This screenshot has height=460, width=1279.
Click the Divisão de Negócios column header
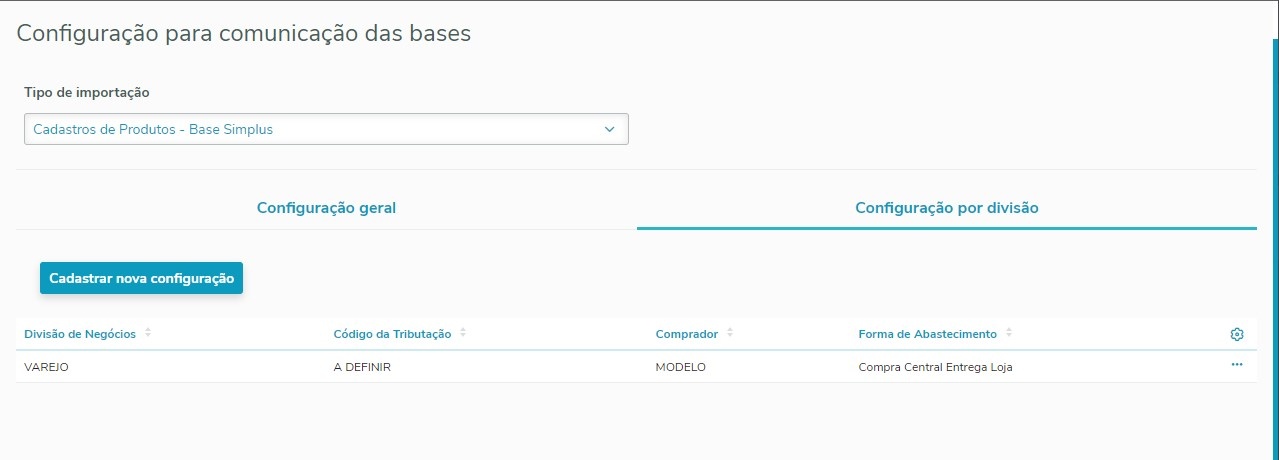(80, 334)
